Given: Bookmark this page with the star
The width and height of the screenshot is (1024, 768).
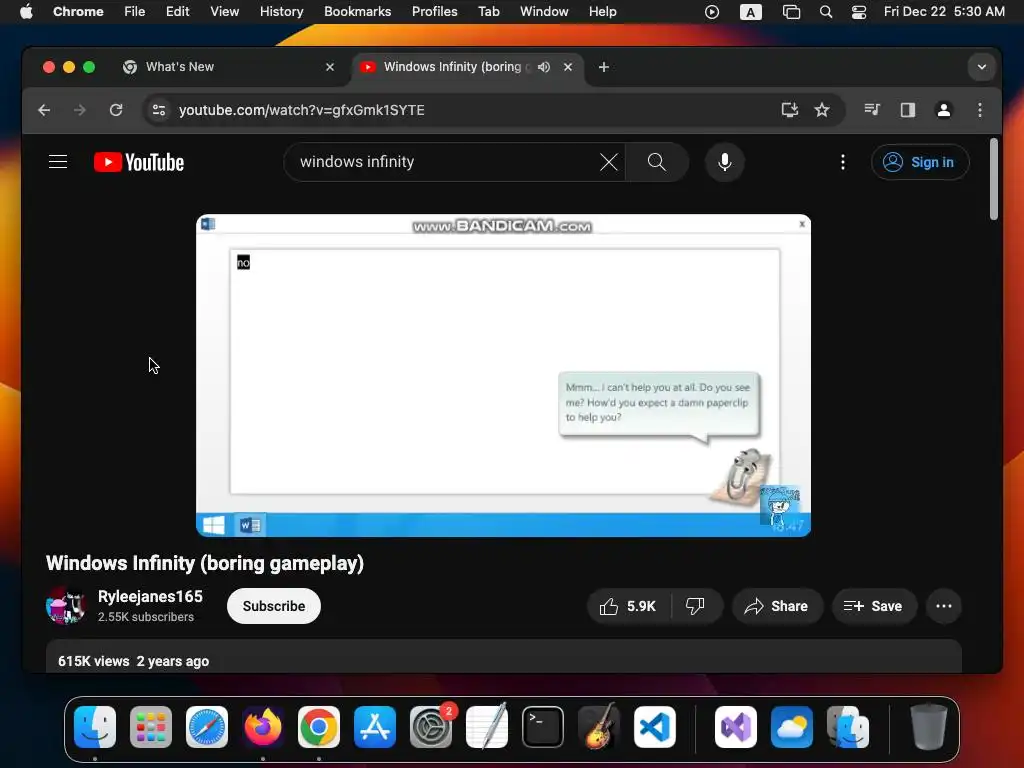Looking at the screenshot, I should (822, 110).
